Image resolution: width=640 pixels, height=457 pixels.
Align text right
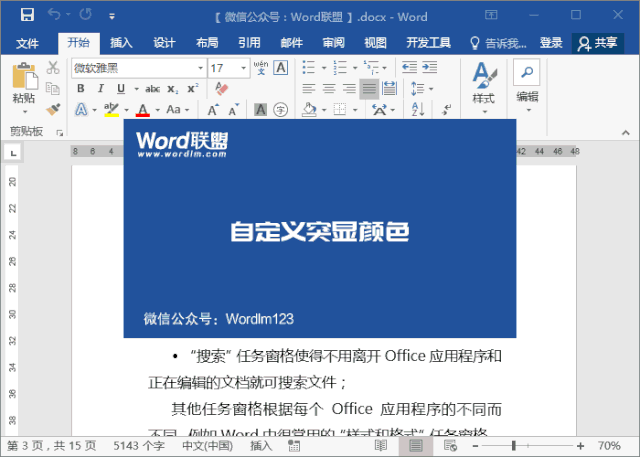[349, 88]
